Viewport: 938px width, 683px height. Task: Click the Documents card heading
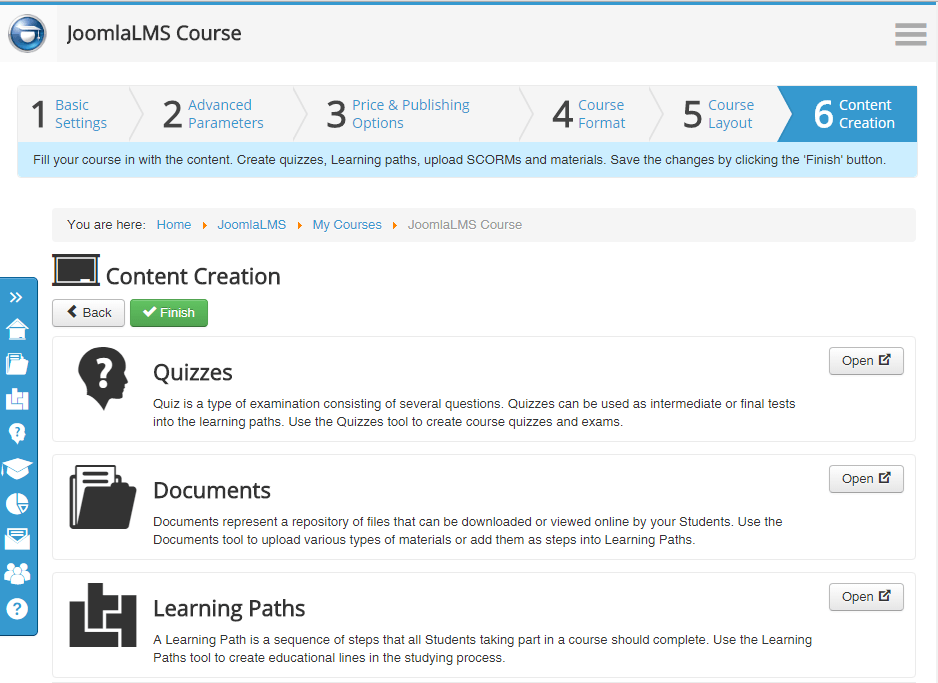click(212, 490)
